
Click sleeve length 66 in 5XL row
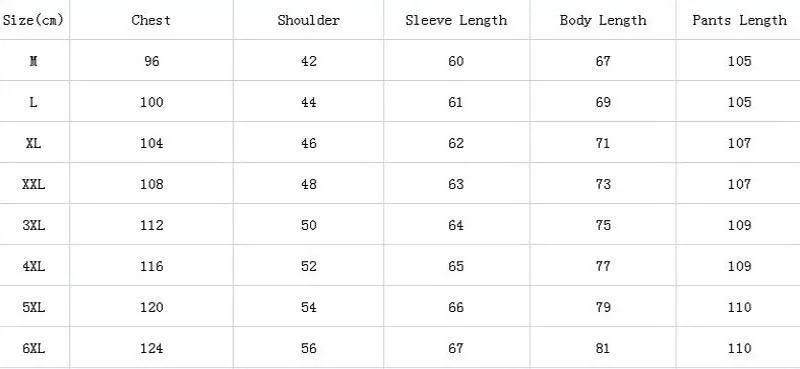point(456,307)
